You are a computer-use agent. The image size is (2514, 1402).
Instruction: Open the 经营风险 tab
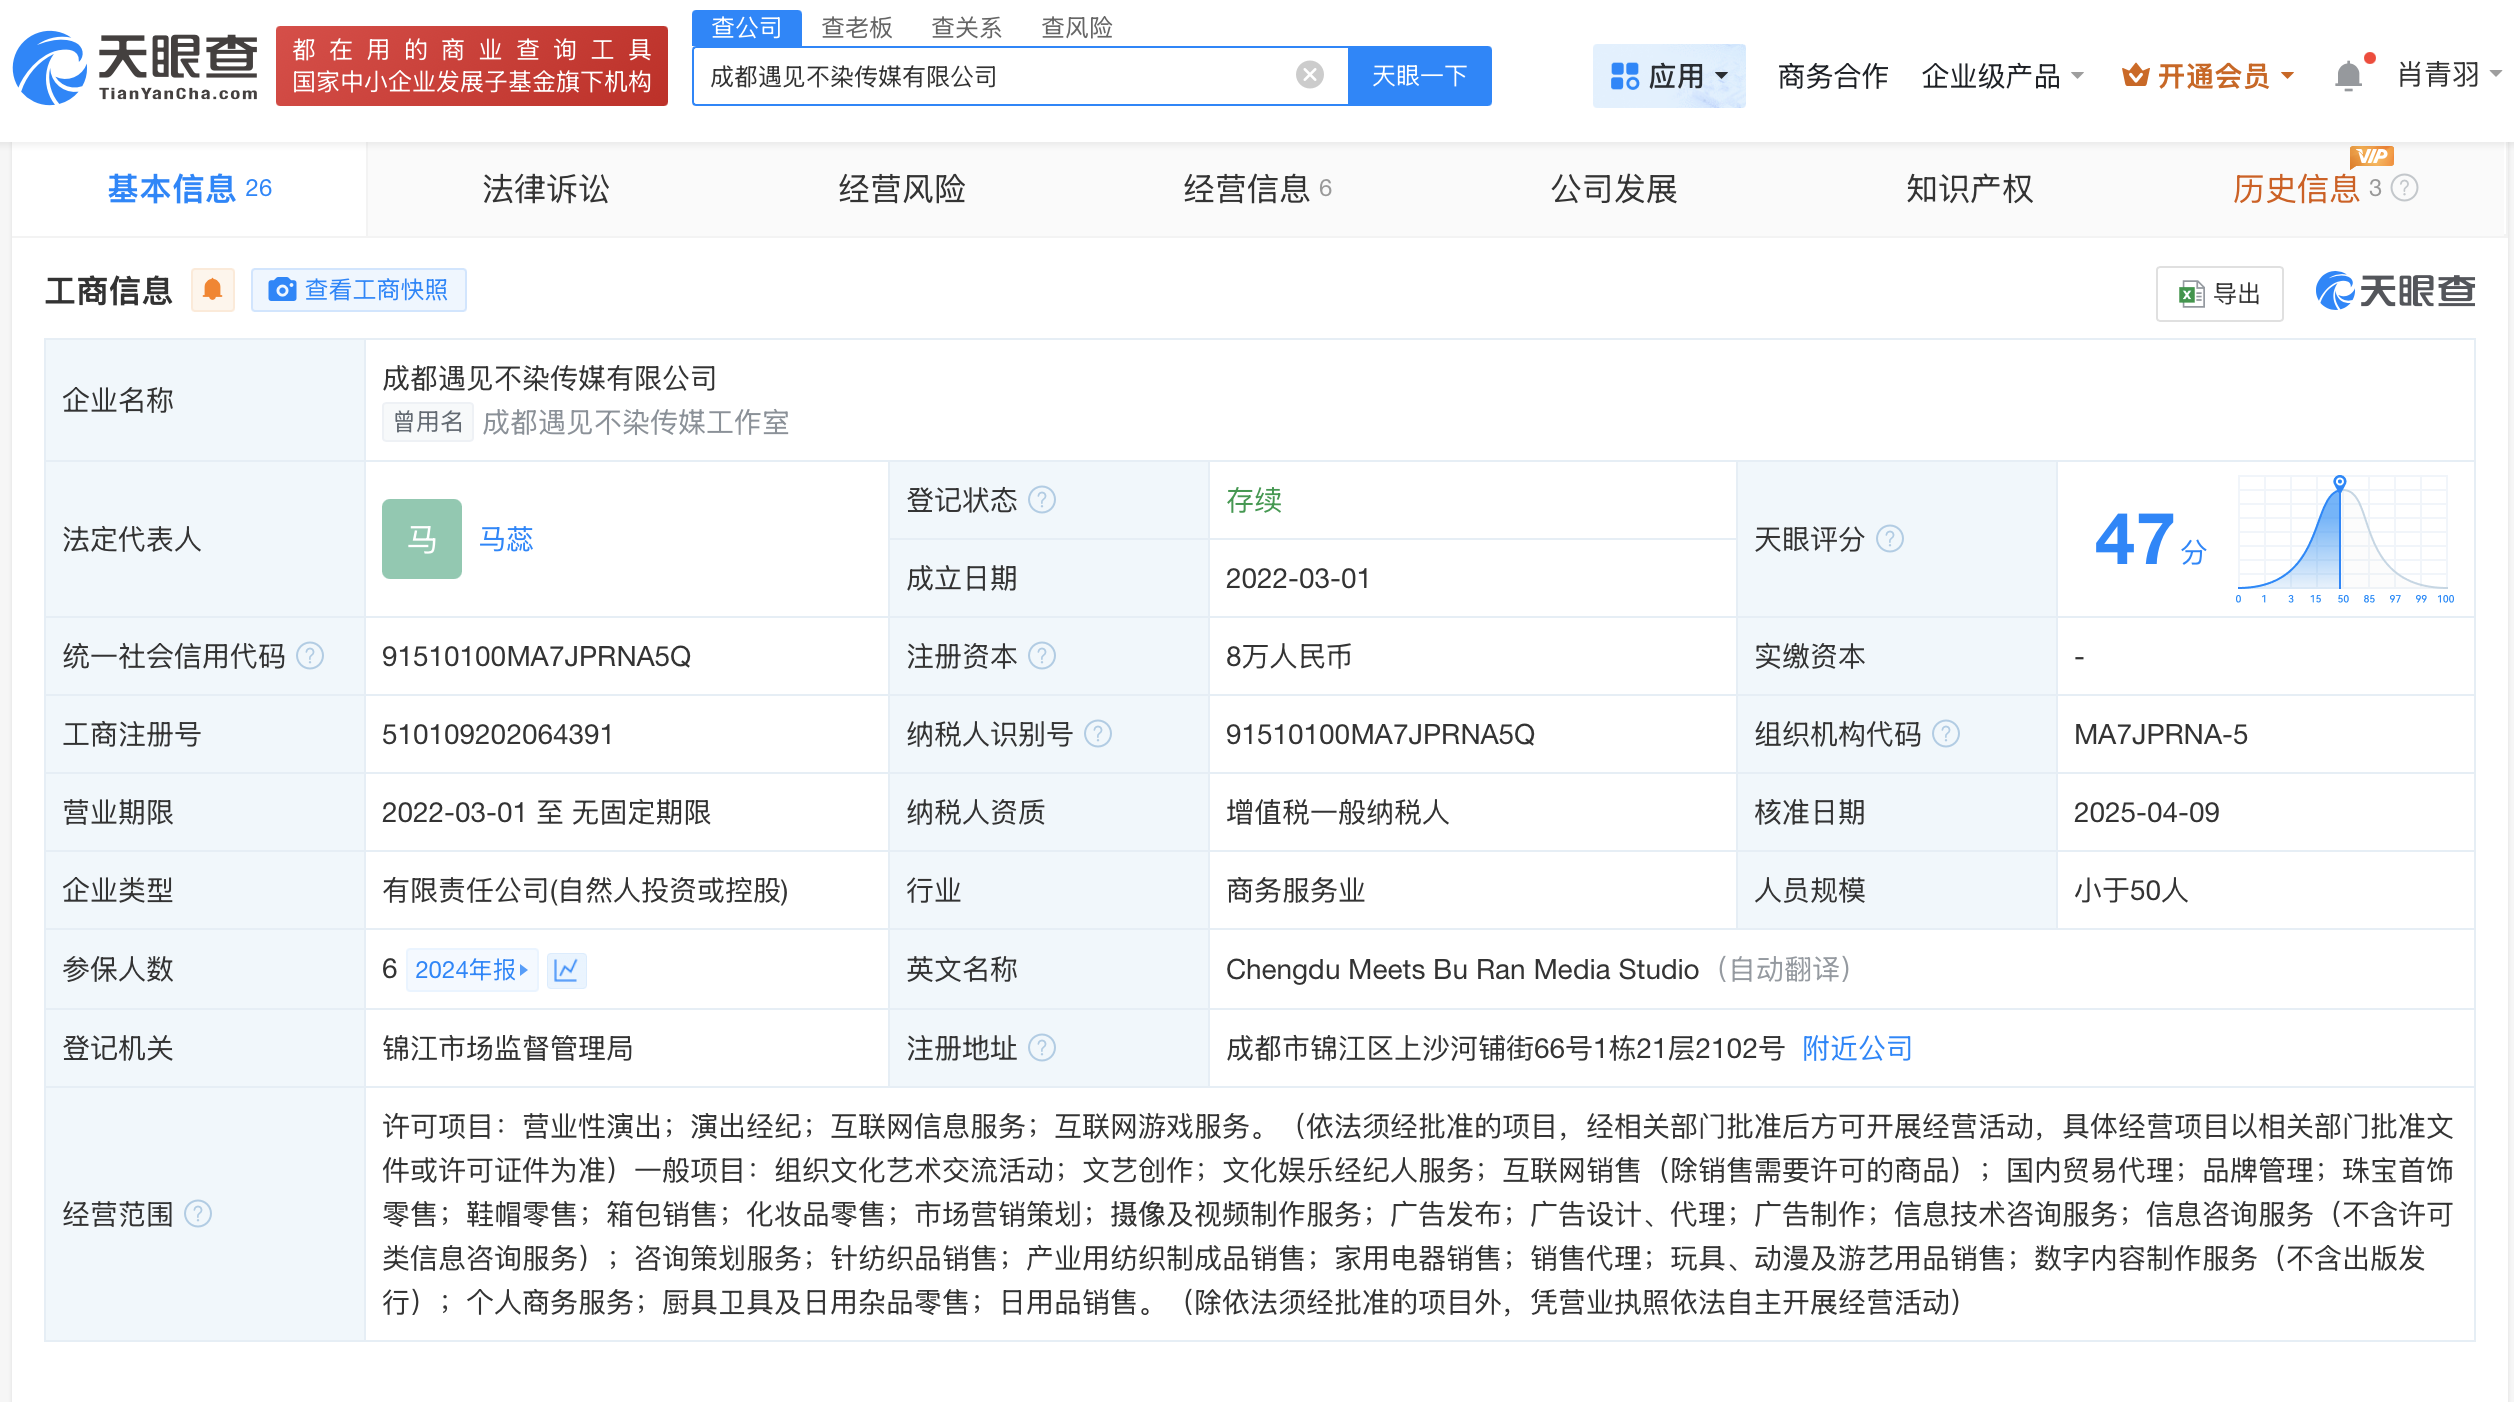(x=901, y=188)
